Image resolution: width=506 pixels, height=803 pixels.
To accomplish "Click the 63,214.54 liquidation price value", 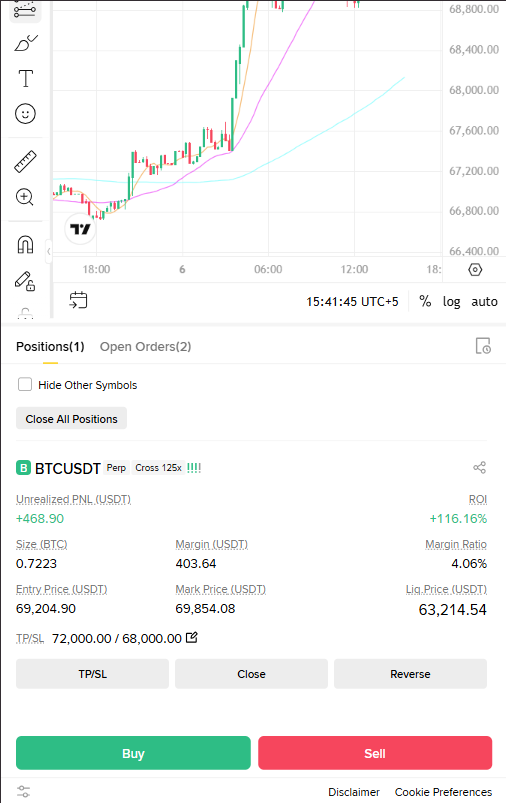I will pyautogui.click(x=453, y=609).
